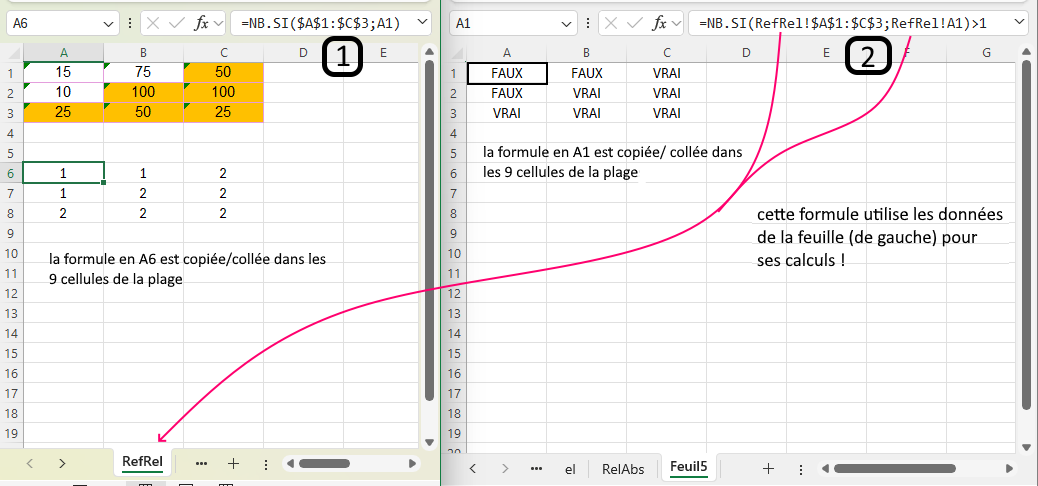Click next sheet arrow in left window
The width and height of the screenshot is (1038, 486).
[62, 464]
